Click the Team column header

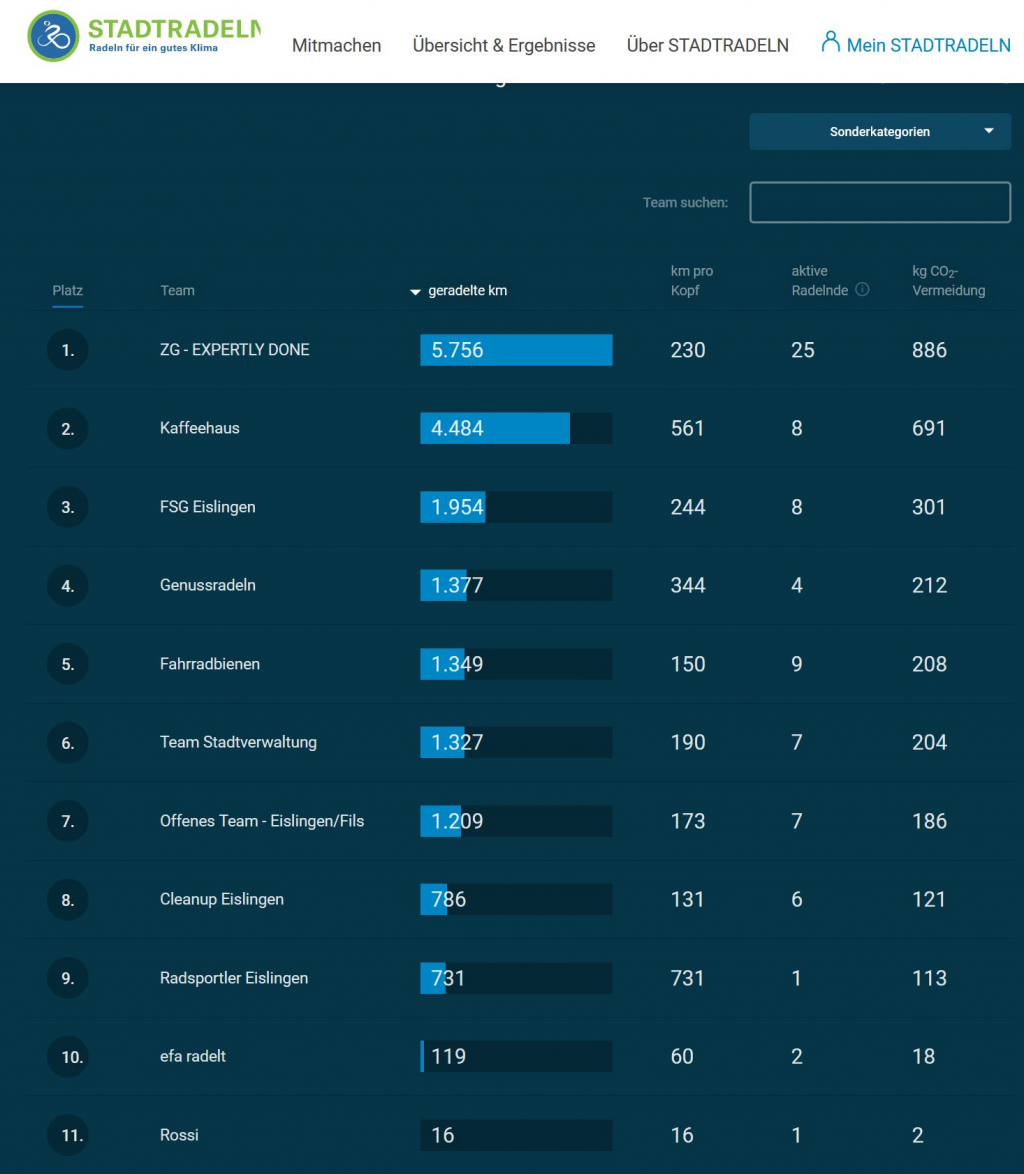pyautogui.click(x=177, y=291)
